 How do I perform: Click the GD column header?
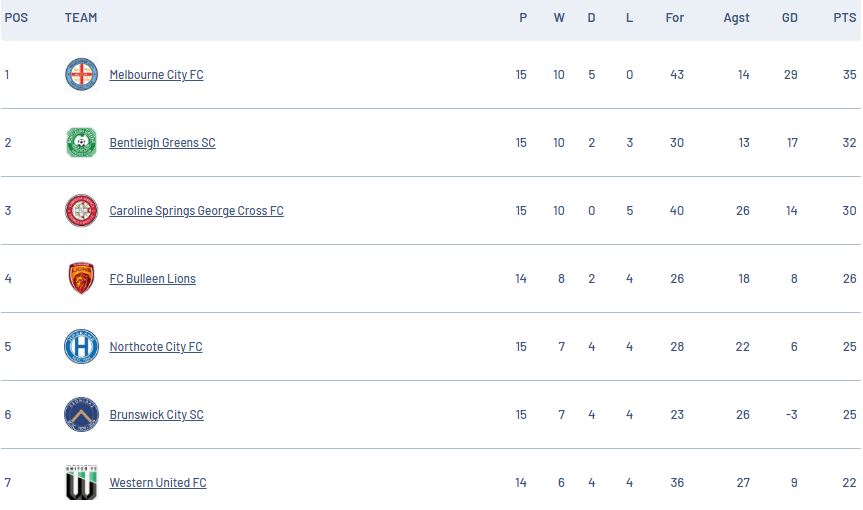789,18
